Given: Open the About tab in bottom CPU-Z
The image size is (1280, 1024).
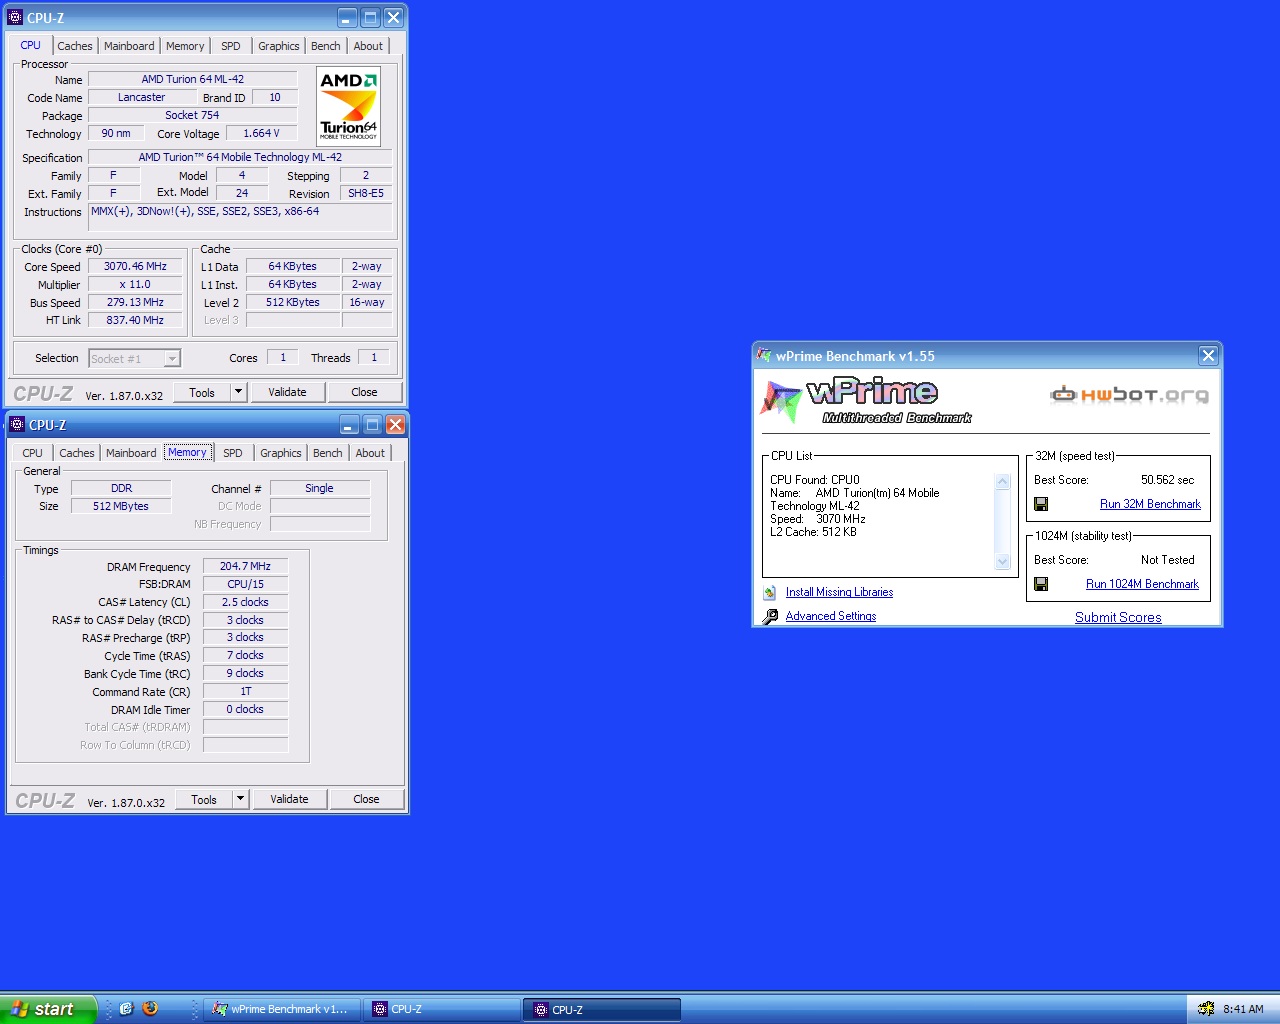Looking at the screenshot, I should (x=370, y=453).
